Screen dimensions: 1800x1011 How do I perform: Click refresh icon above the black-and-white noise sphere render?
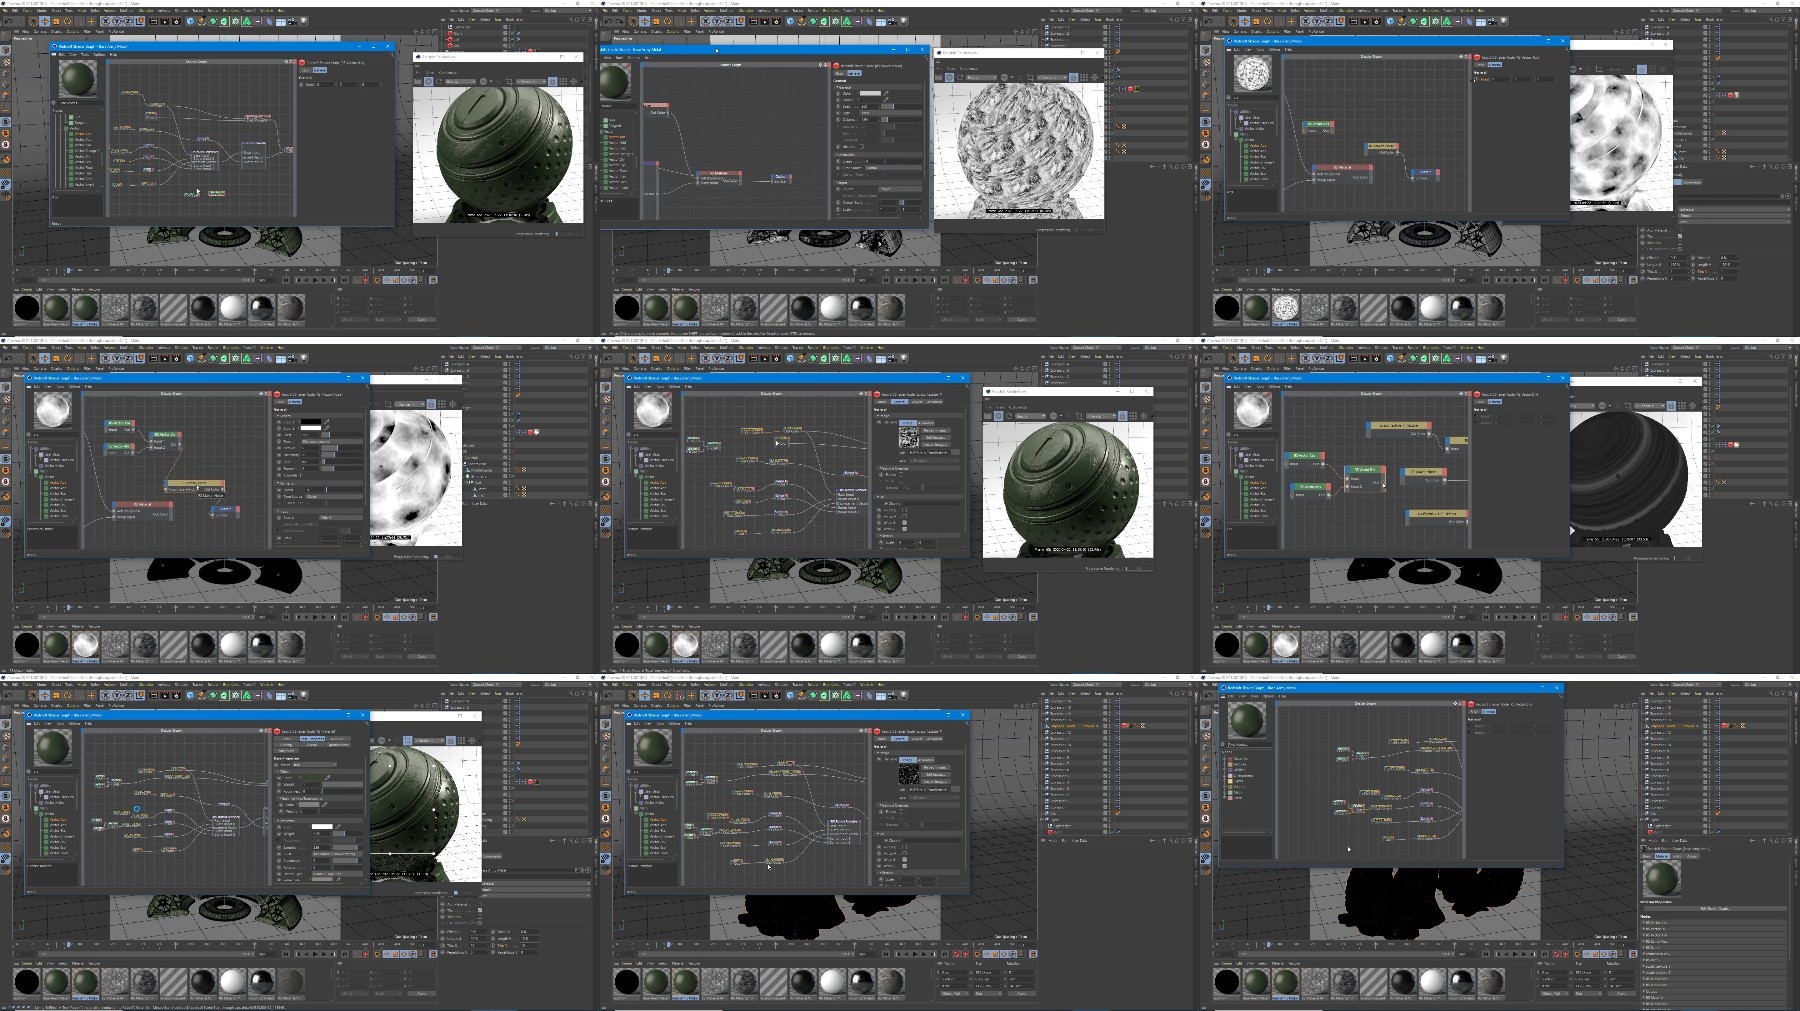point(960,77)
